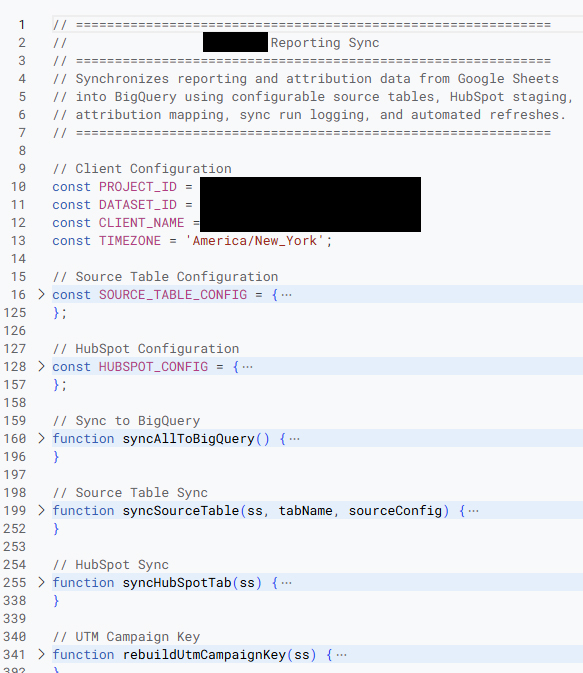Click the folded ellipsis in syncAllToBigQuery() line
583x673 pixels.
tap(295, 439)
